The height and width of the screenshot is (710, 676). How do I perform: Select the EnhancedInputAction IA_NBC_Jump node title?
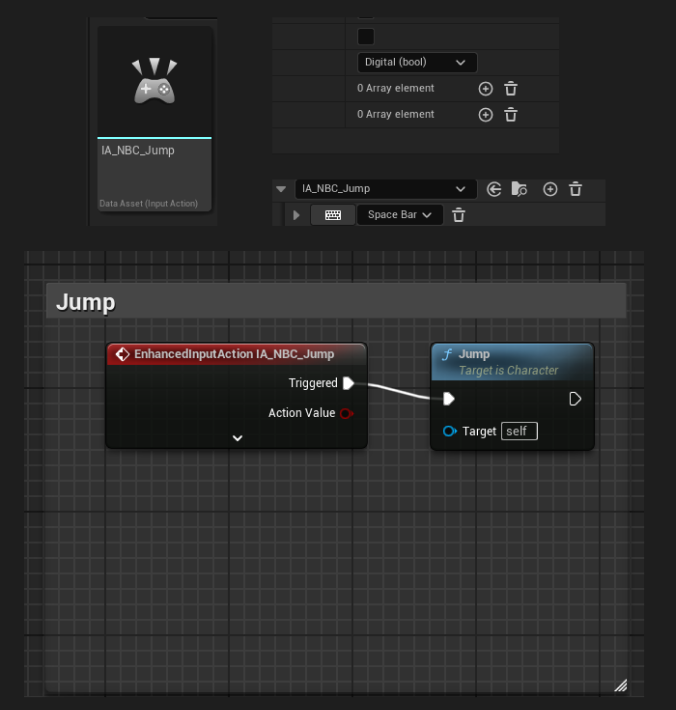236,354
